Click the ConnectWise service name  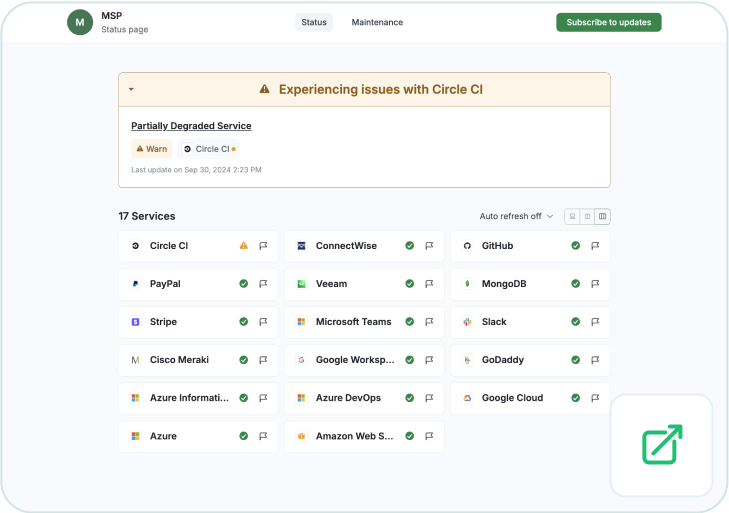(x=346, y=246)
